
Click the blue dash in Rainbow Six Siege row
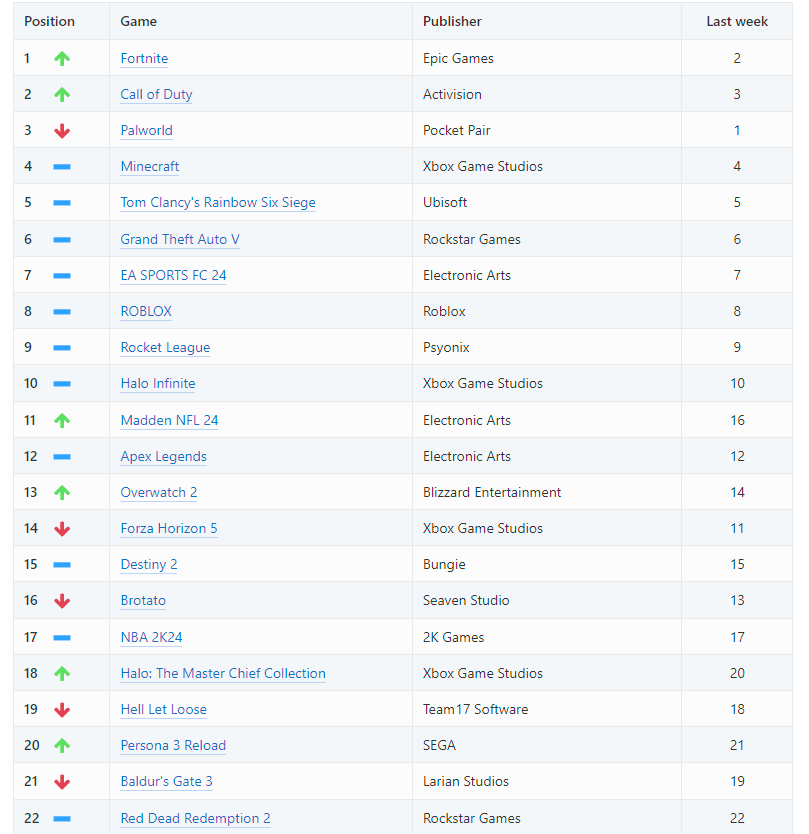pos(62,203)
